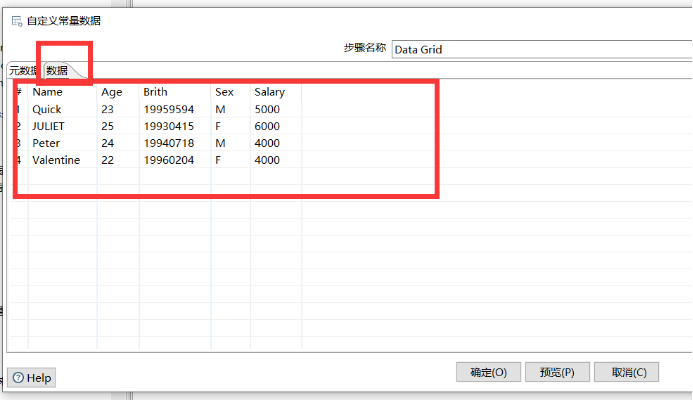
Task: Select the Peter name cell
Action: coord(62,143)
